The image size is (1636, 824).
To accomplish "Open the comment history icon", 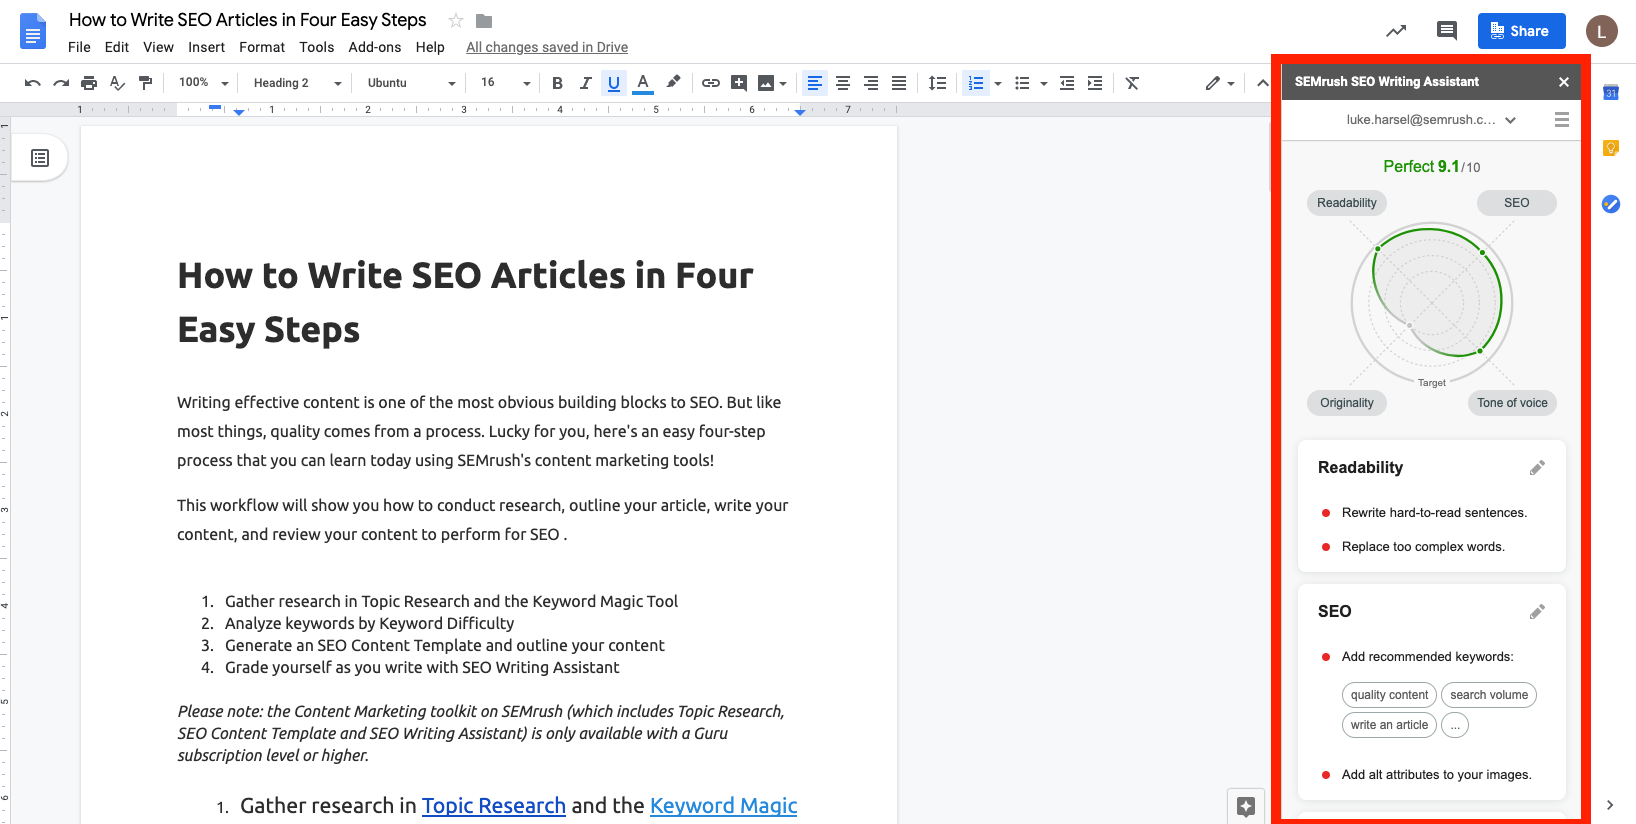I will click(x=1446, y=31).
